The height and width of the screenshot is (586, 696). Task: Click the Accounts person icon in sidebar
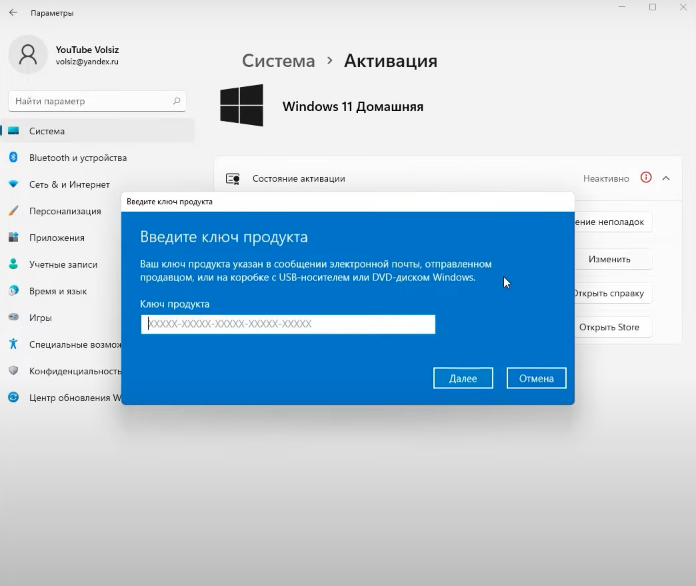click(13, 264)
